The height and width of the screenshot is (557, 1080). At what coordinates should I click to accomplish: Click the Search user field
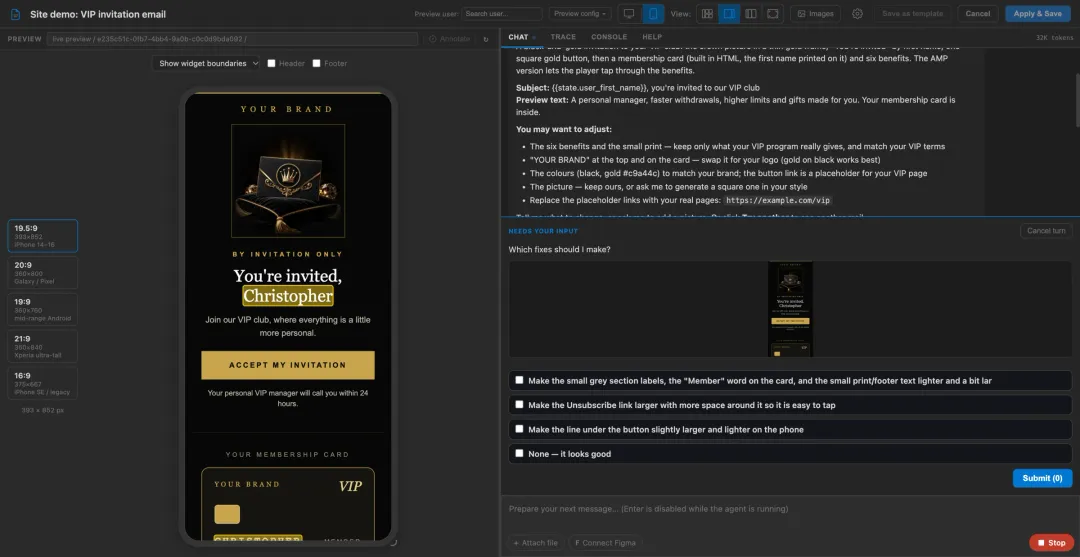tap(502, 14)
